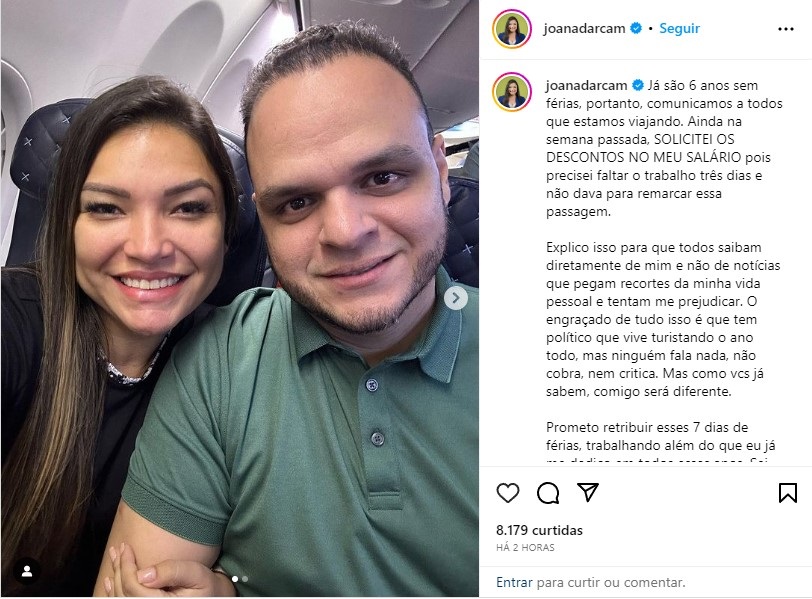Open the HÁ 2 HORAS timestamp
This screenshot has height=599, width=812.
pos(525,548)
